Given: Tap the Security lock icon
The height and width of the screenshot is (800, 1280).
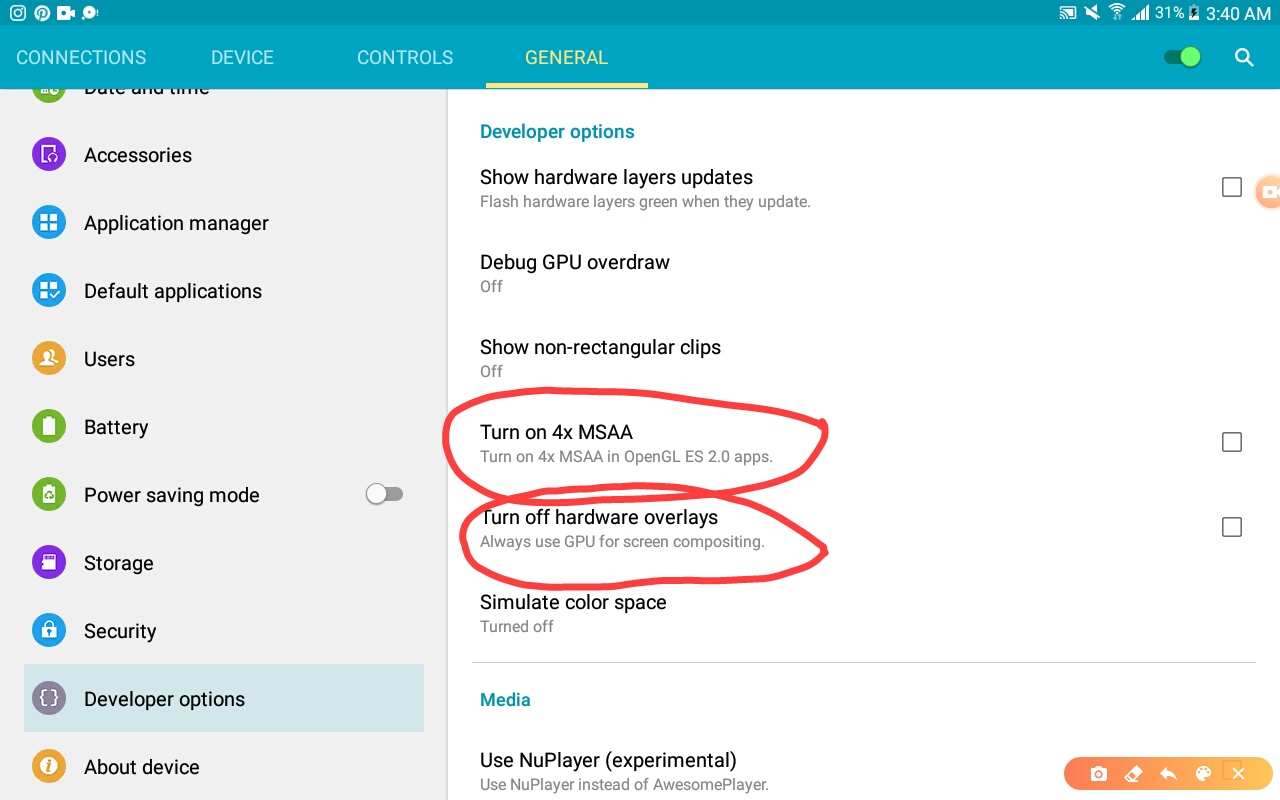Looking at the screenshot, I should pyautogui.click(x=49, y=631).
